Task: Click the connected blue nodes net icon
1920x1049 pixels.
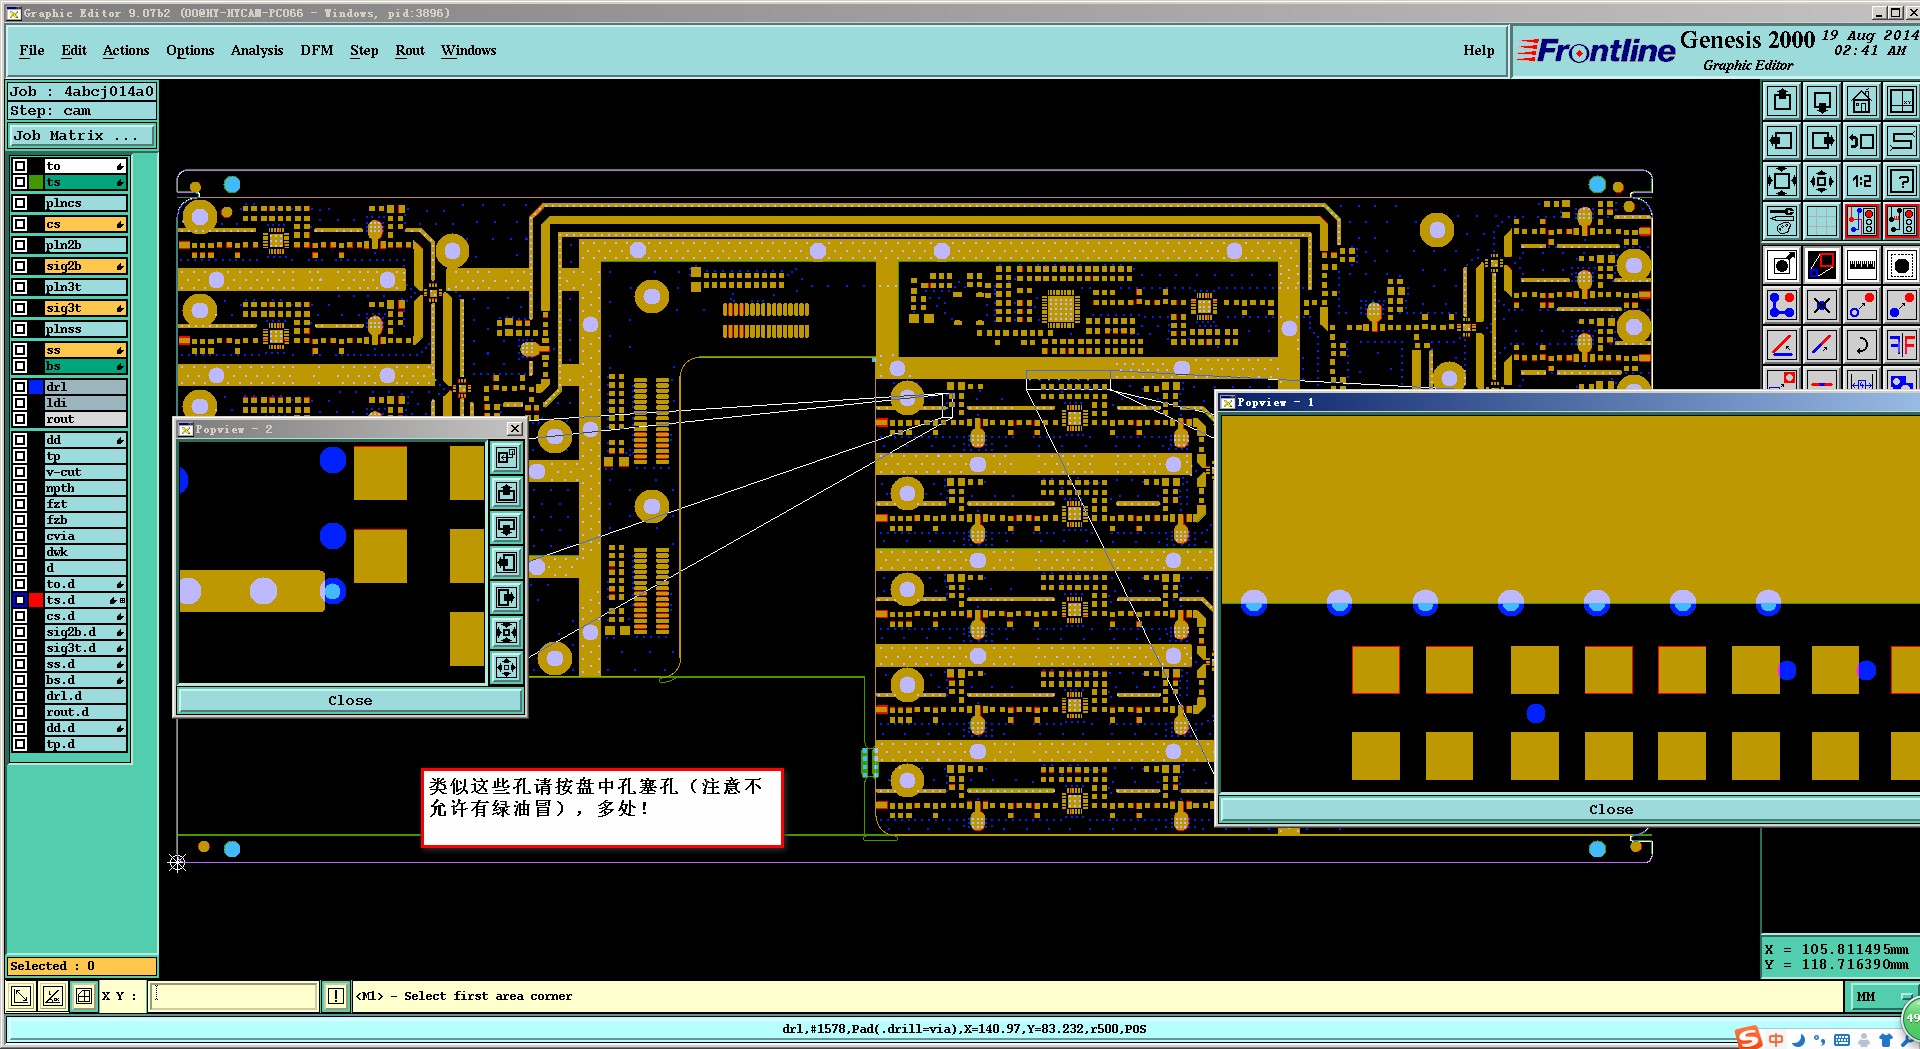Action: click(1782, 305)
